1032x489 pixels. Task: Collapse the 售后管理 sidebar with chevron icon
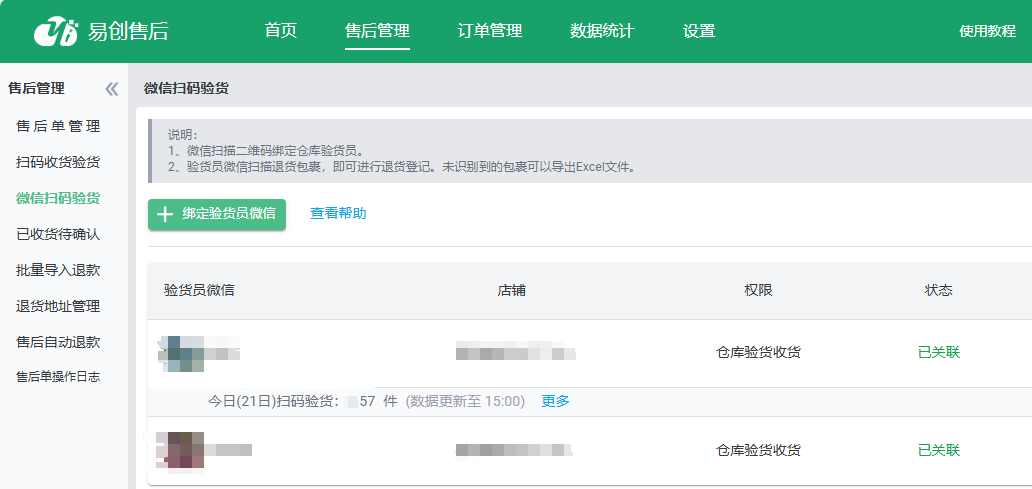tap(112, 89)
